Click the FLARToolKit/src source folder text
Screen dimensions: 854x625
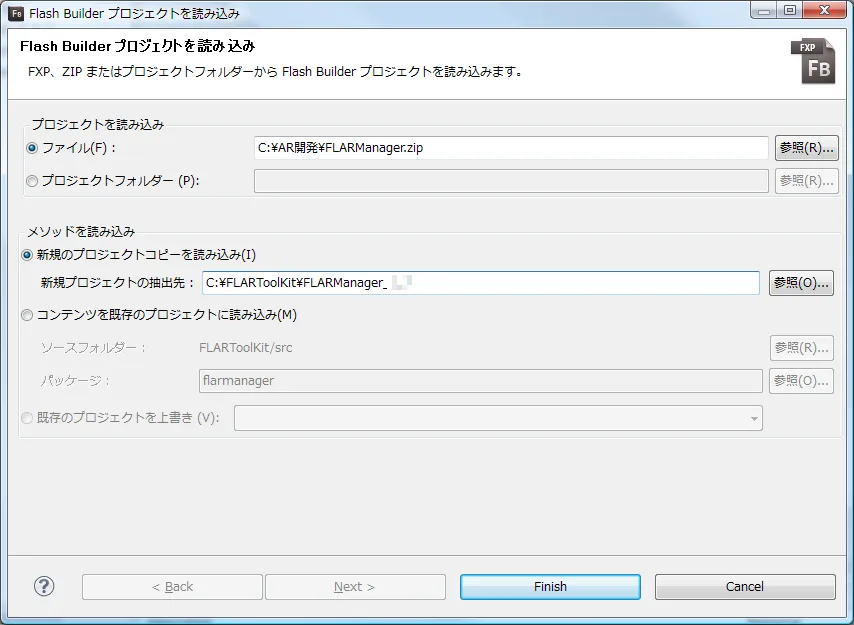246,347
